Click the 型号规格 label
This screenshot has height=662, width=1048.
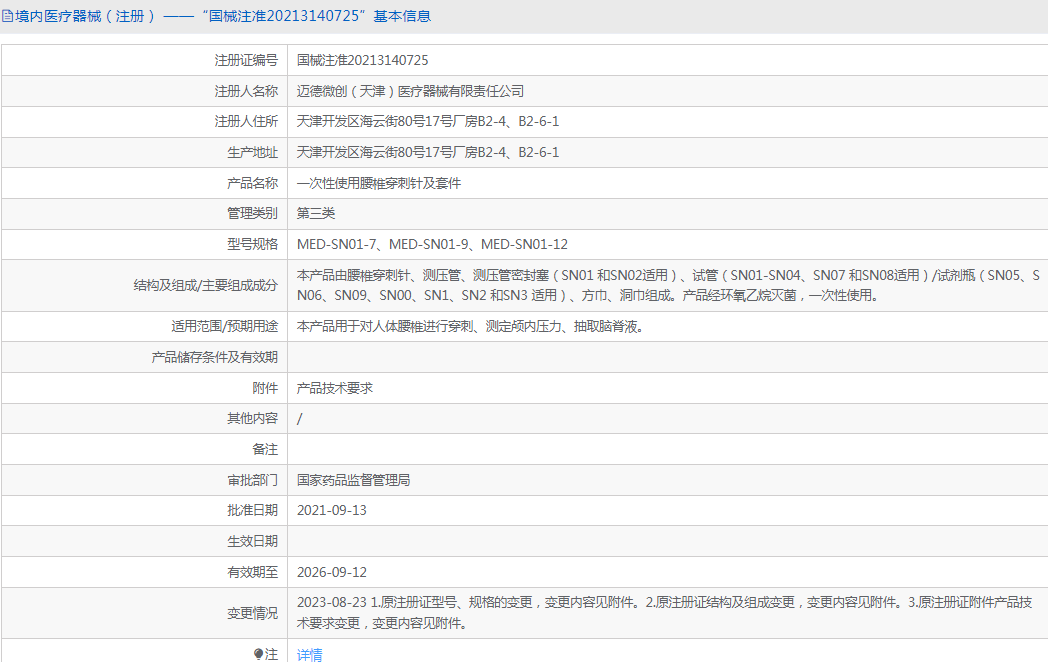252,244
